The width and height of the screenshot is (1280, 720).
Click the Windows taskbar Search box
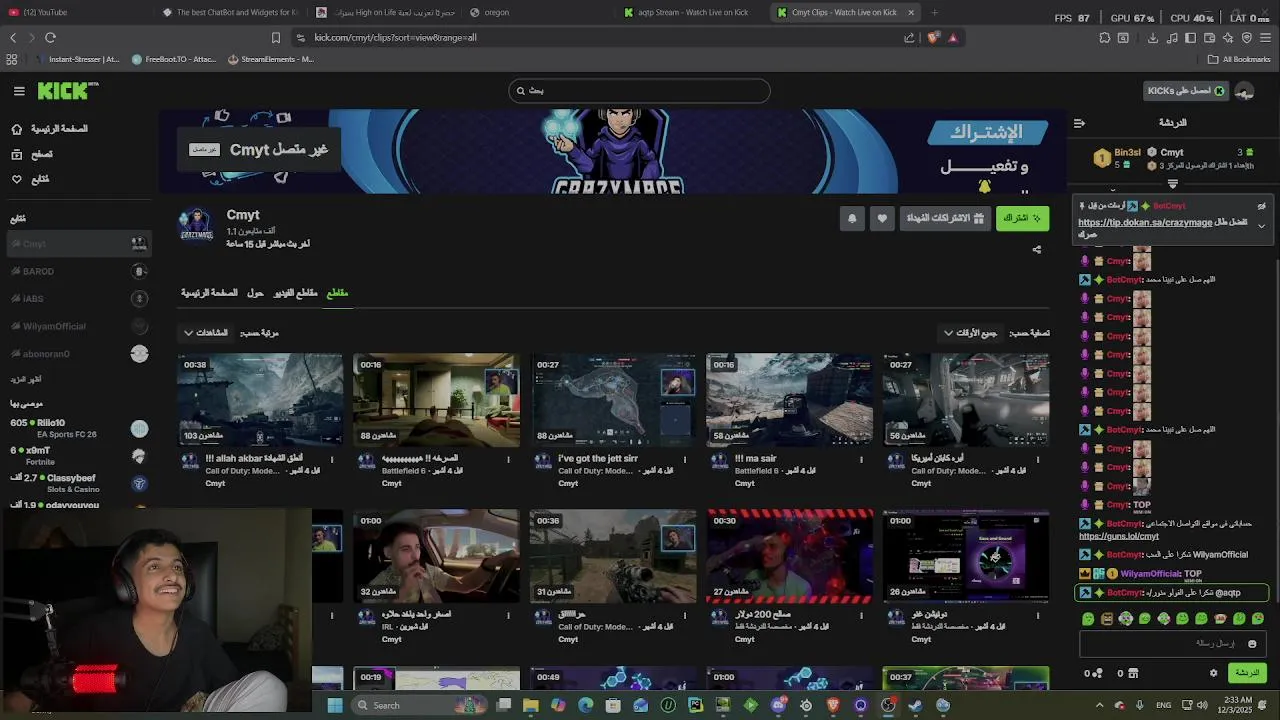pos(420,705)
